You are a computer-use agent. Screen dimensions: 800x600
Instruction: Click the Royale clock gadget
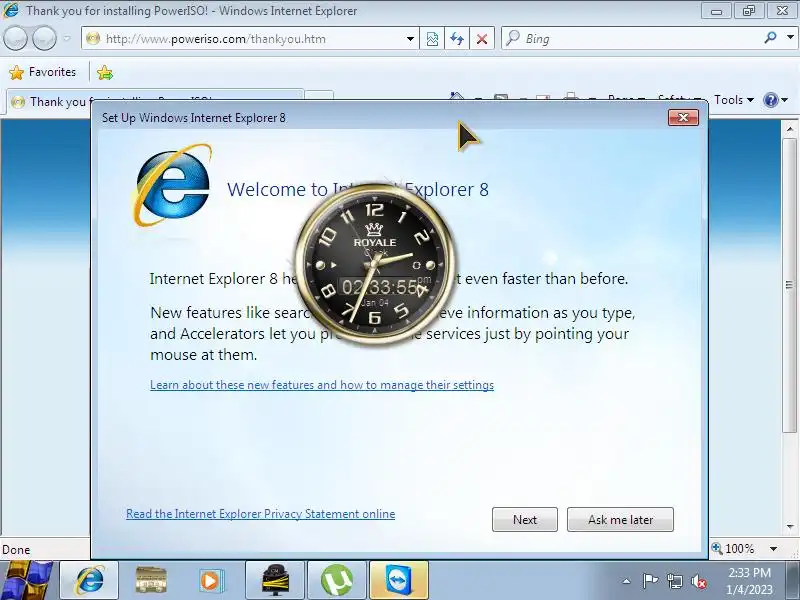(374, 266)
